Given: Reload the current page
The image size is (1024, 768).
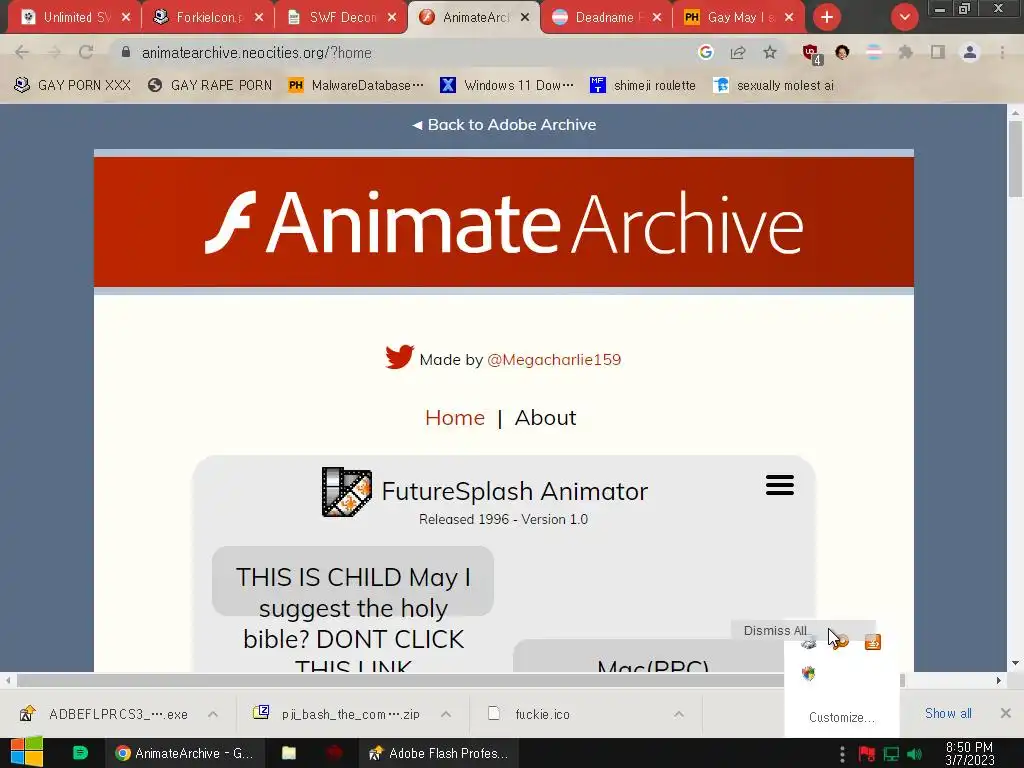Looking at the screenshot, I should click(86, 52).
